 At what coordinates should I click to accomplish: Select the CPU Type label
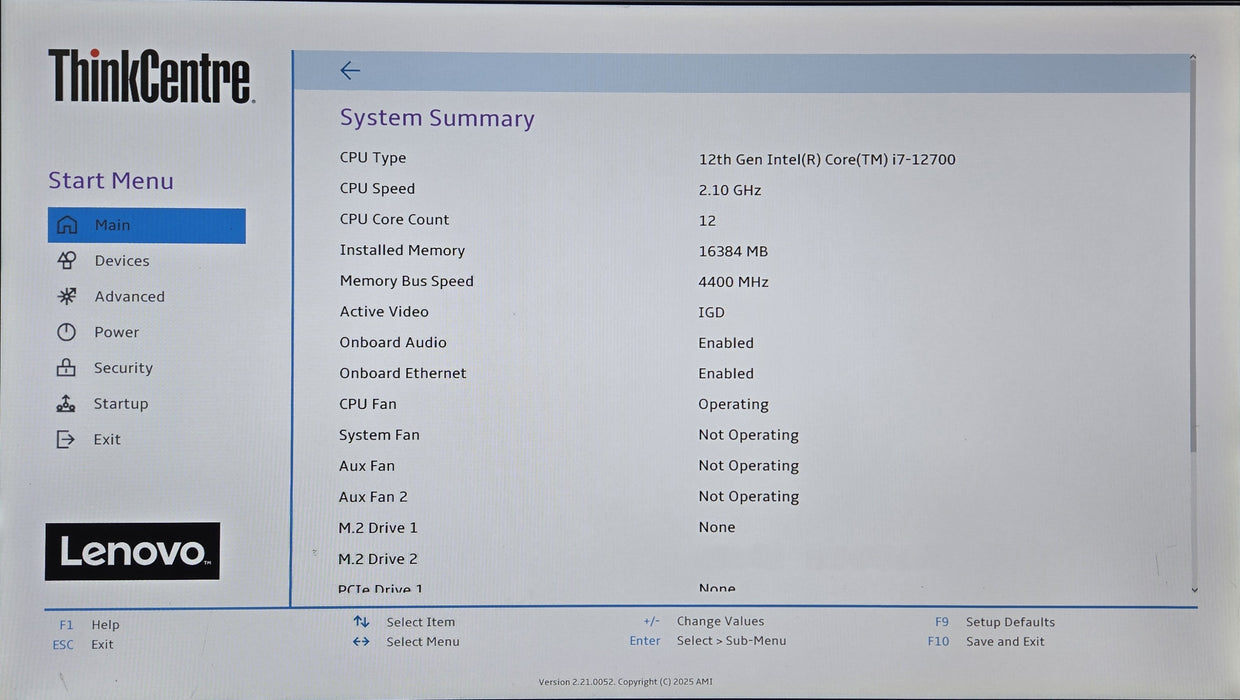[x=373, y=158]
